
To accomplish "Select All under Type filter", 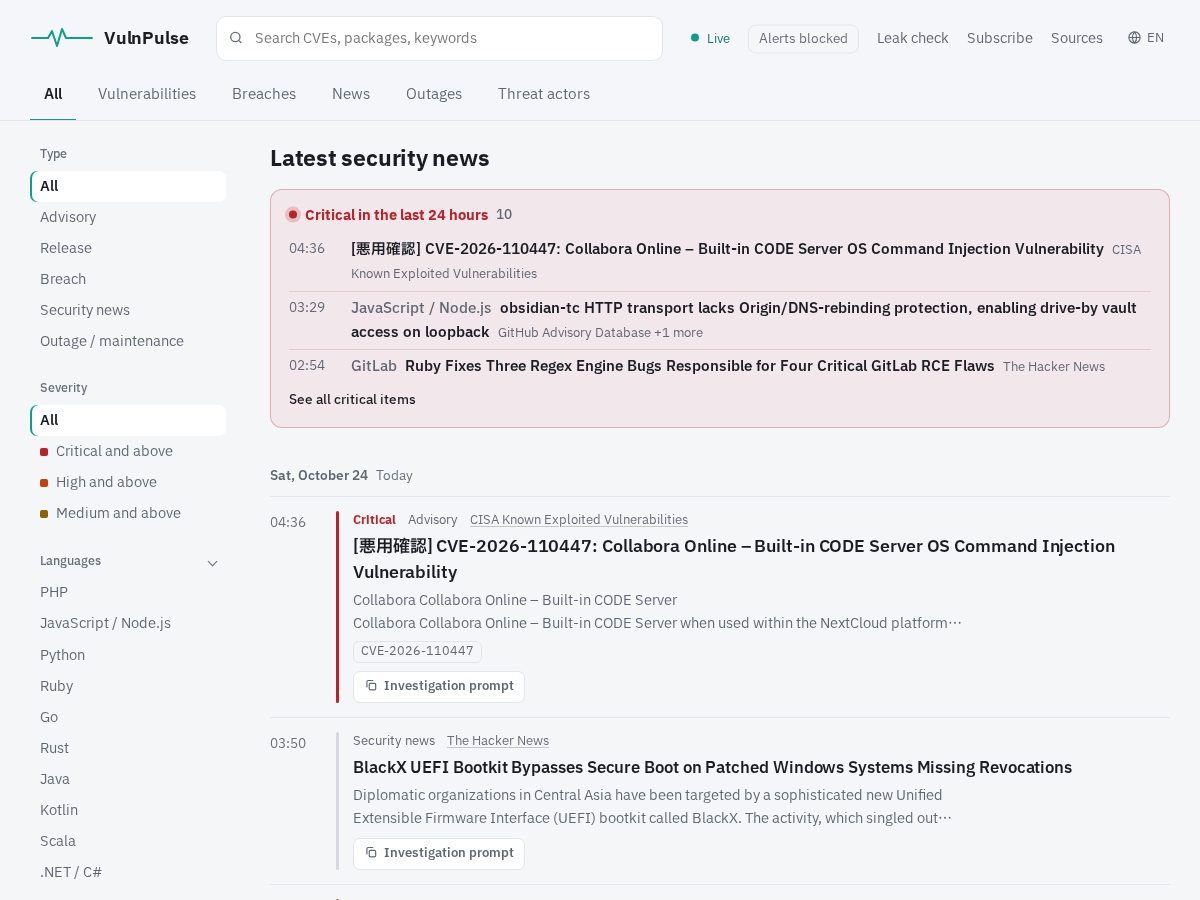I will pyautogui.click(x=128, y=186).
